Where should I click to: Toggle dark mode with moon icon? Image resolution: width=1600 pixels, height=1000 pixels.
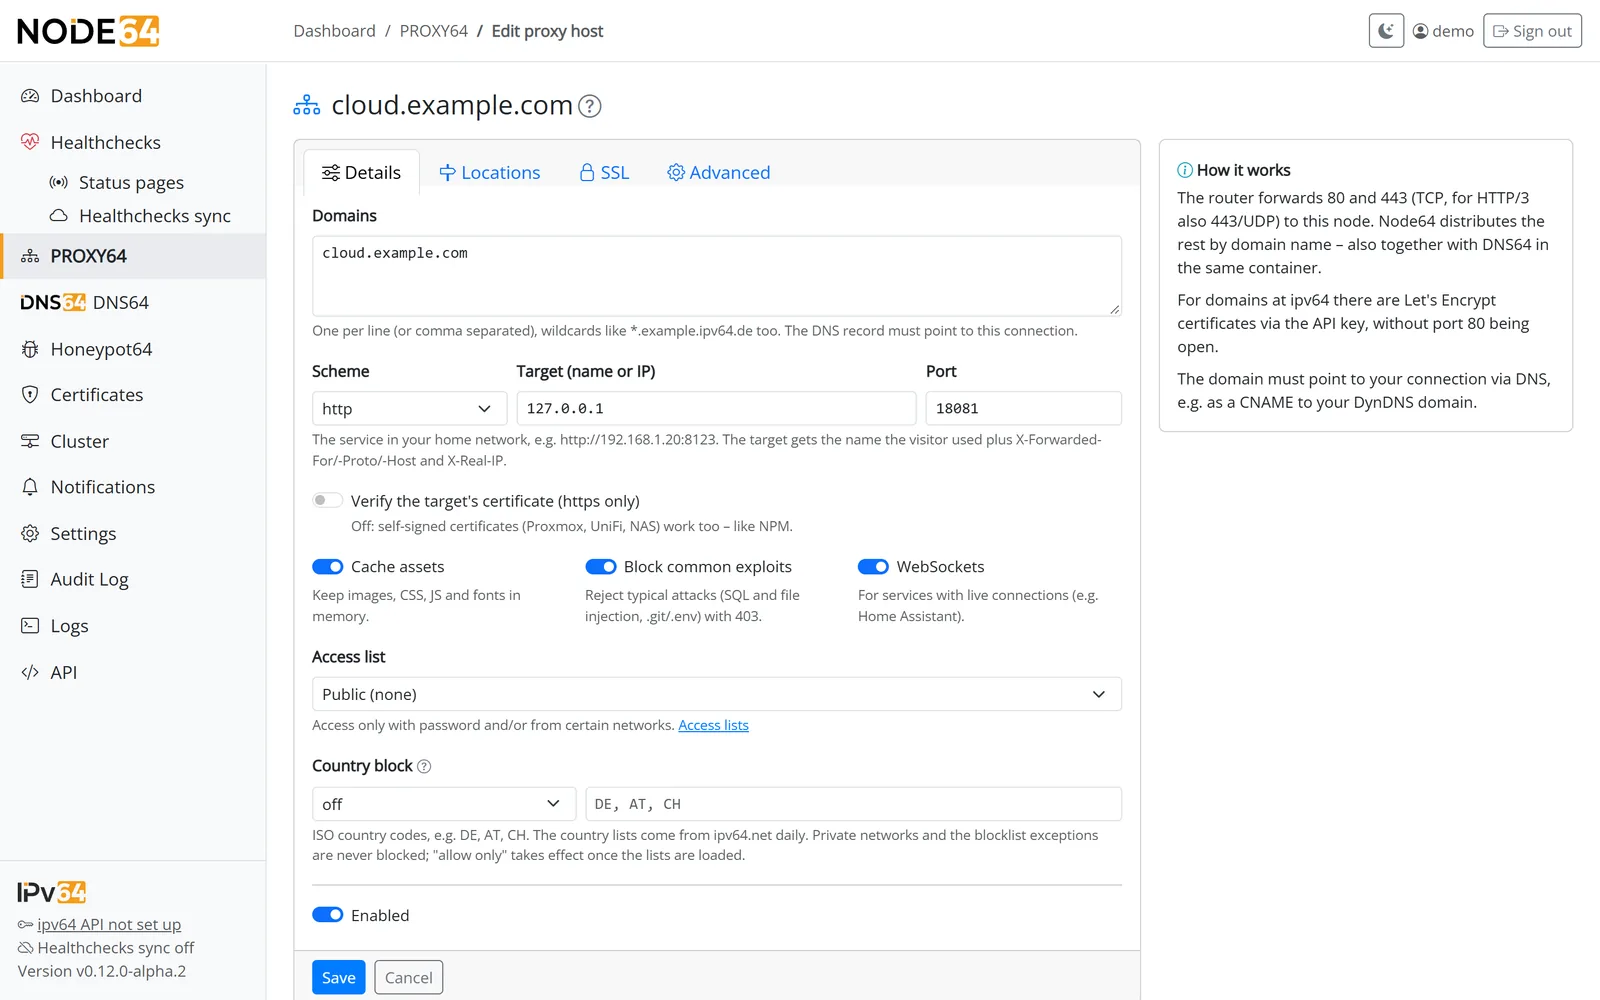(1386, 31)
